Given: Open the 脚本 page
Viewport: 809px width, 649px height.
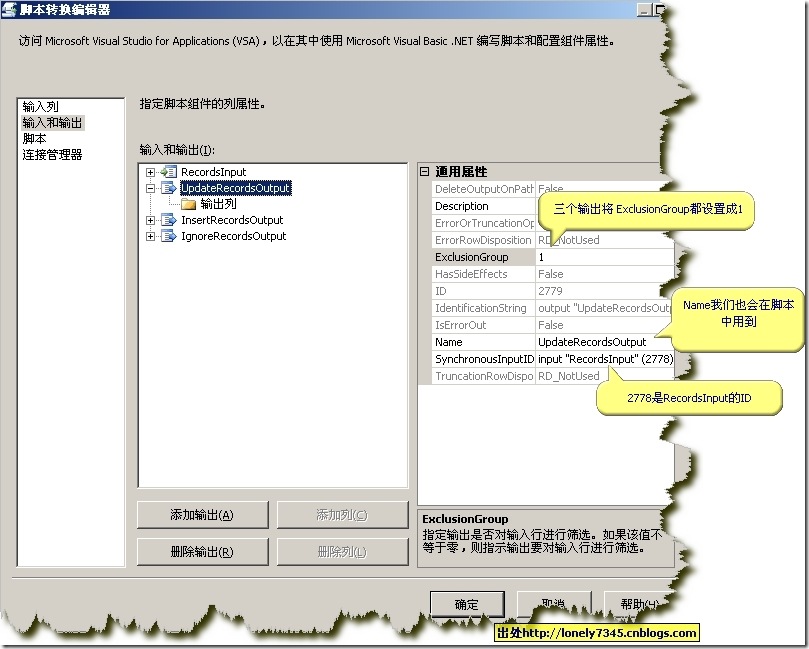Looking at the screenshot, I should click(x=35, y=139).
